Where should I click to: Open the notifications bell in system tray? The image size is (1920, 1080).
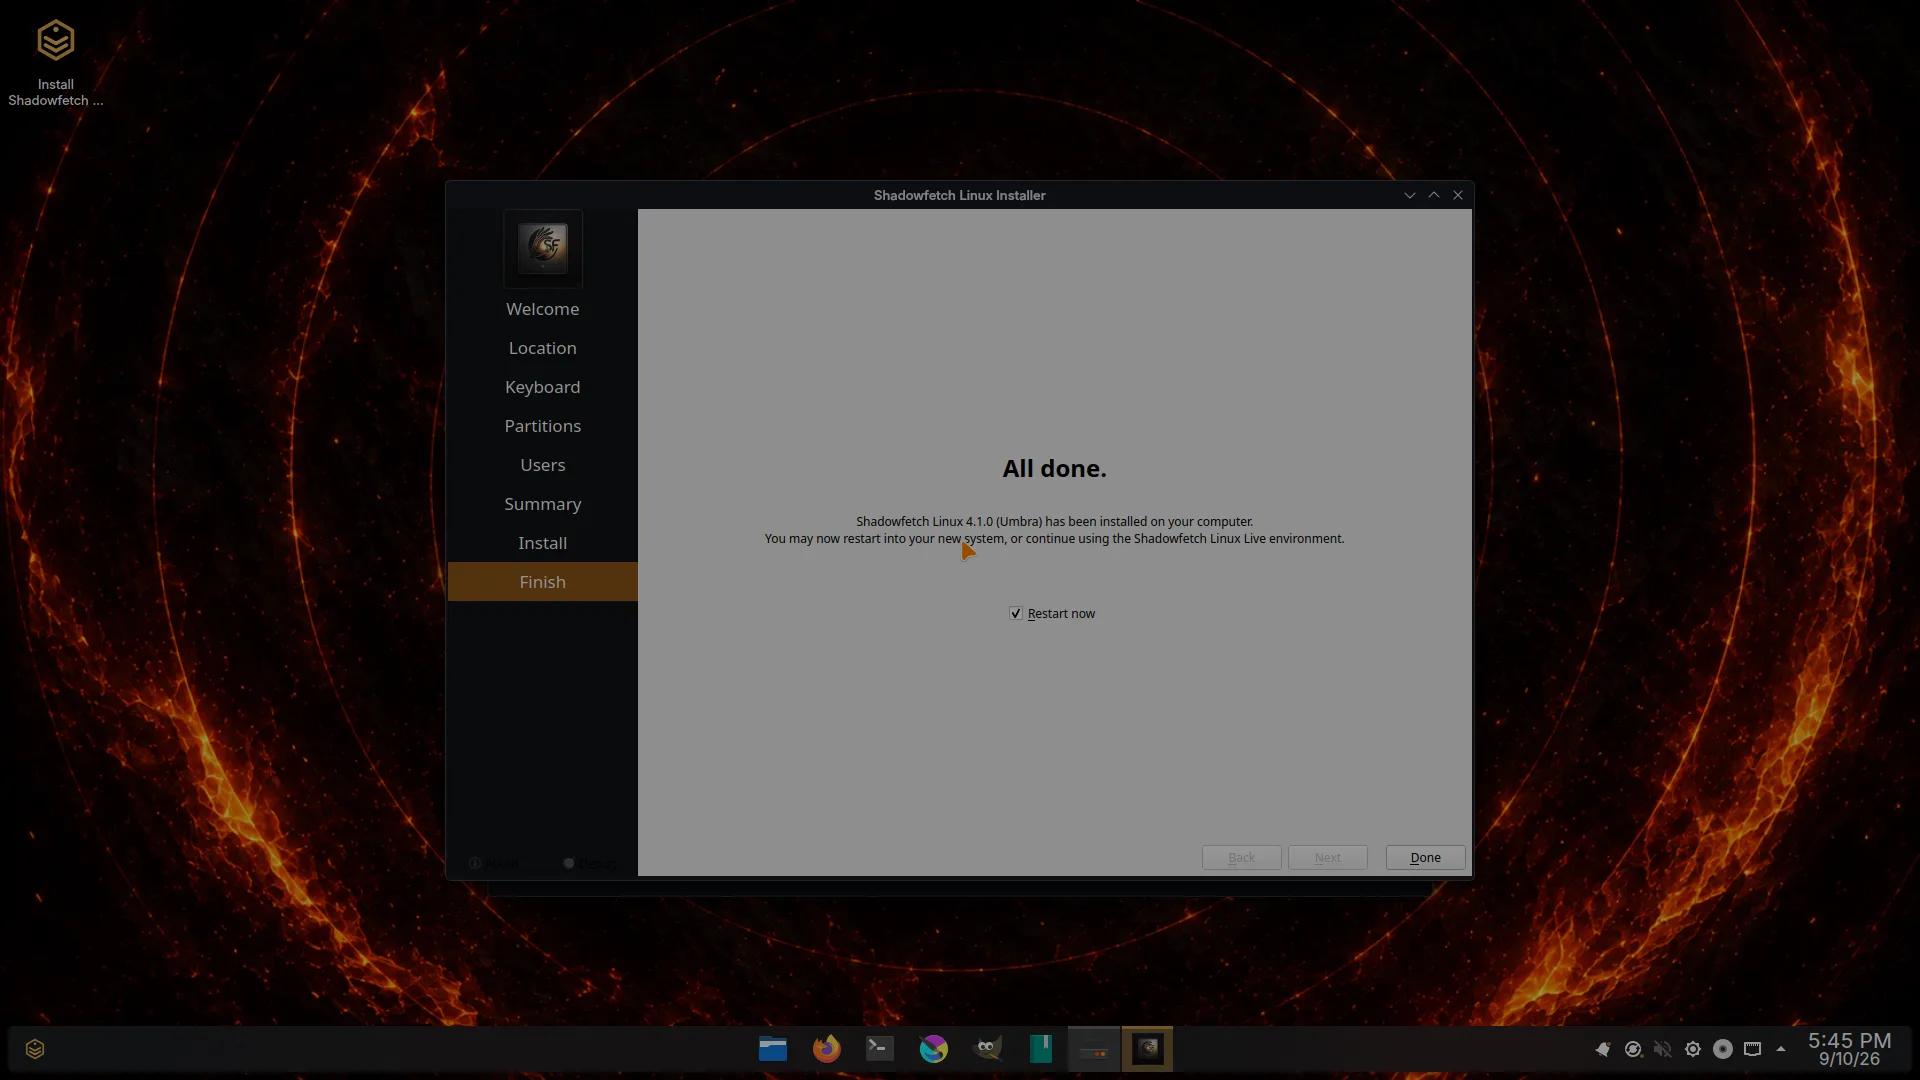pos(1603,1049)
